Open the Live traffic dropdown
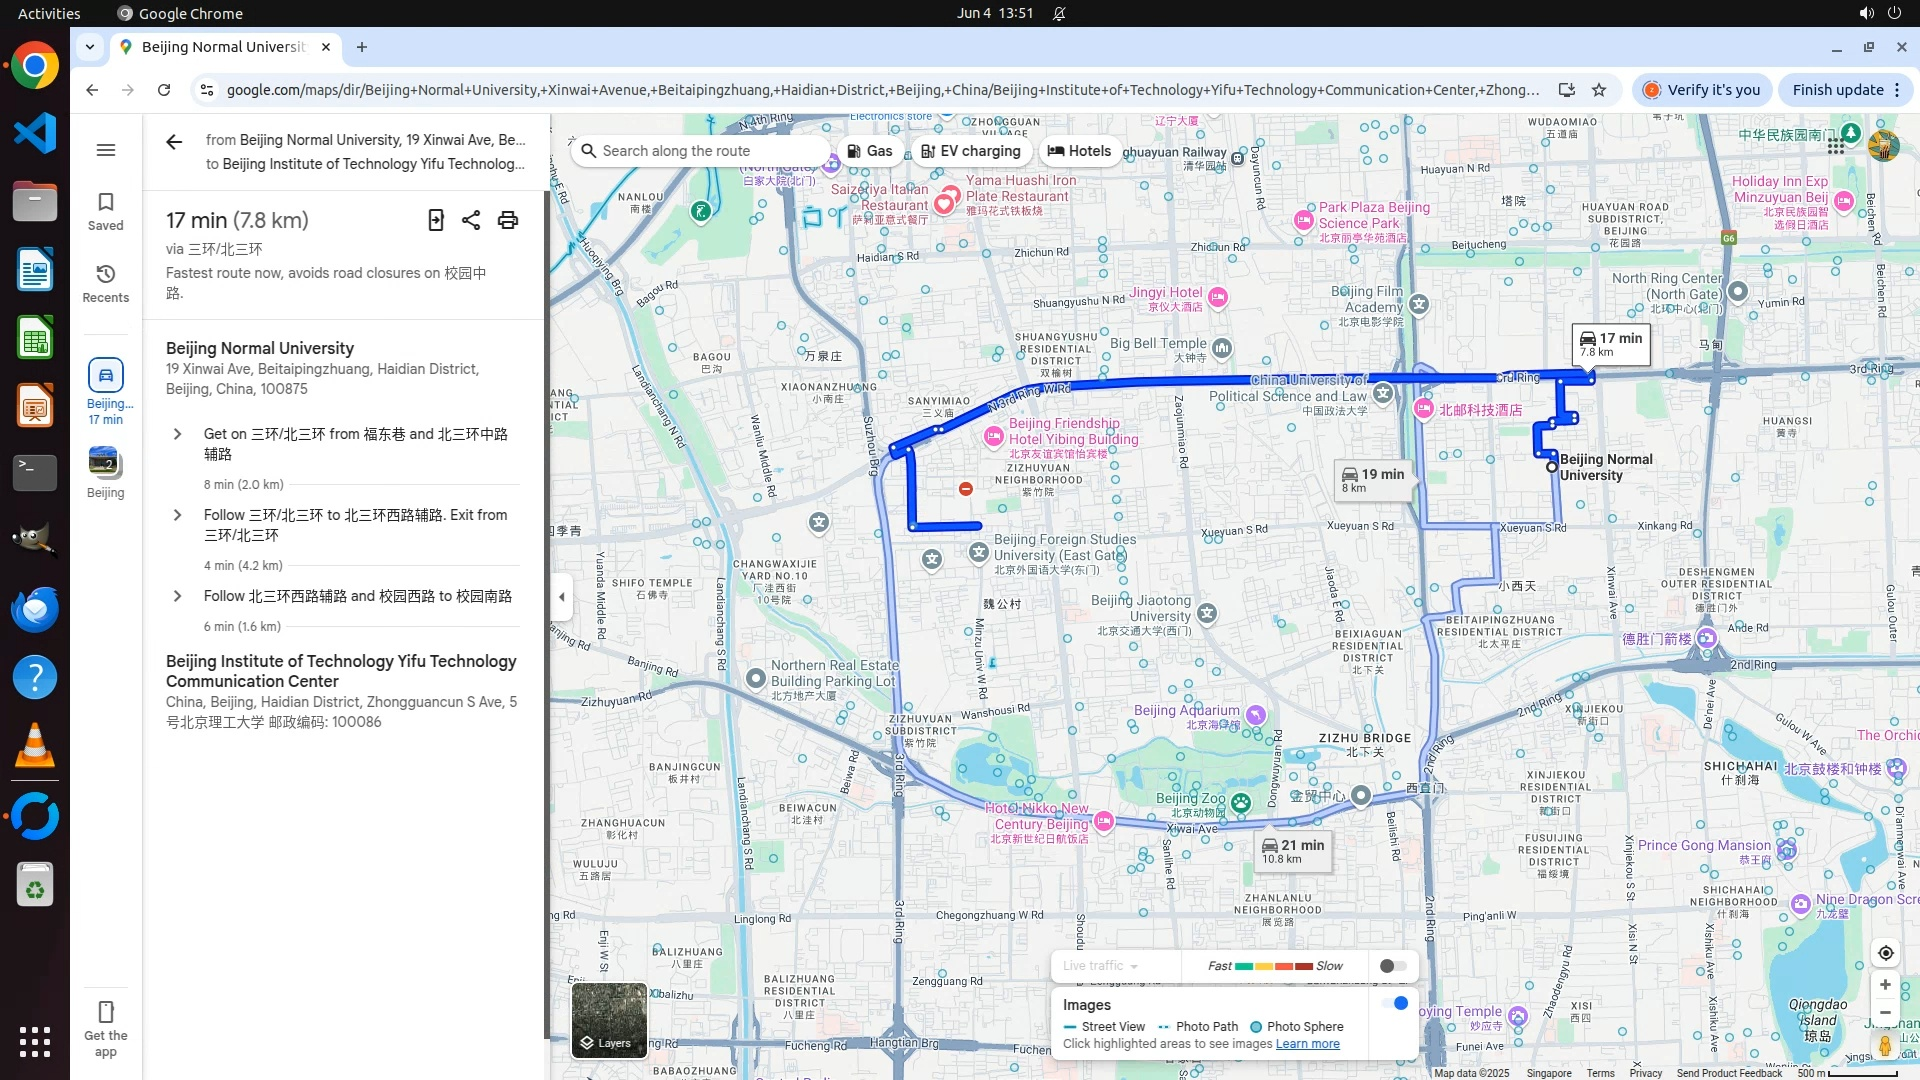Screen dimensions: 1920x1080 coord(1101,966)
